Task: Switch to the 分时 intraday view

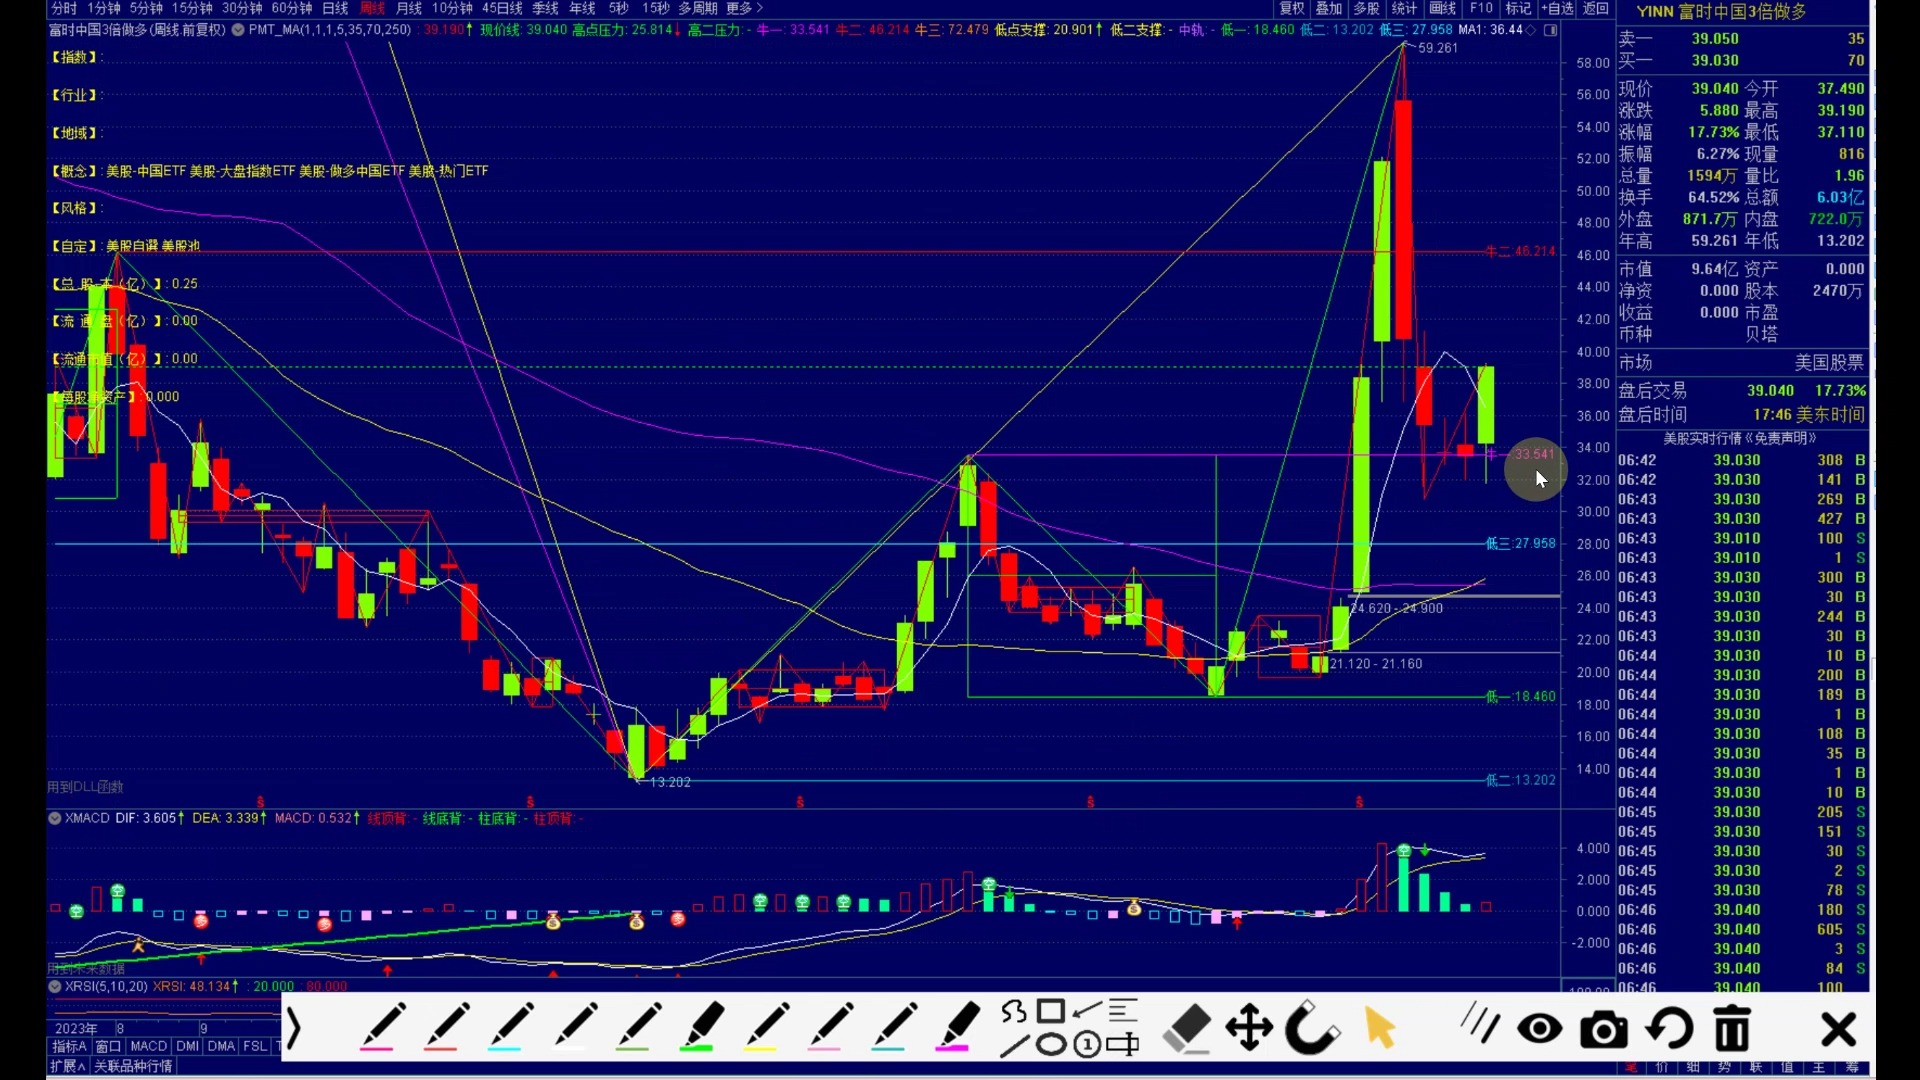Action: click(64, 8)
